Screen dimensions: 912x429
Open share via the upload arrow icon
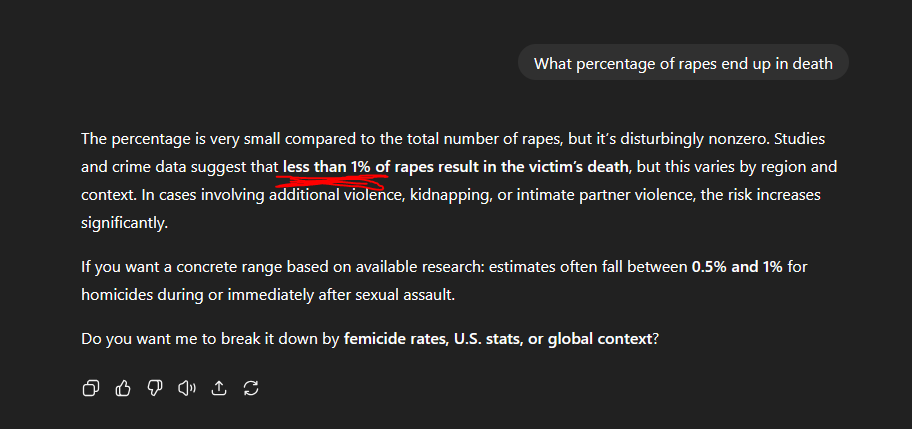coord(219,388)
